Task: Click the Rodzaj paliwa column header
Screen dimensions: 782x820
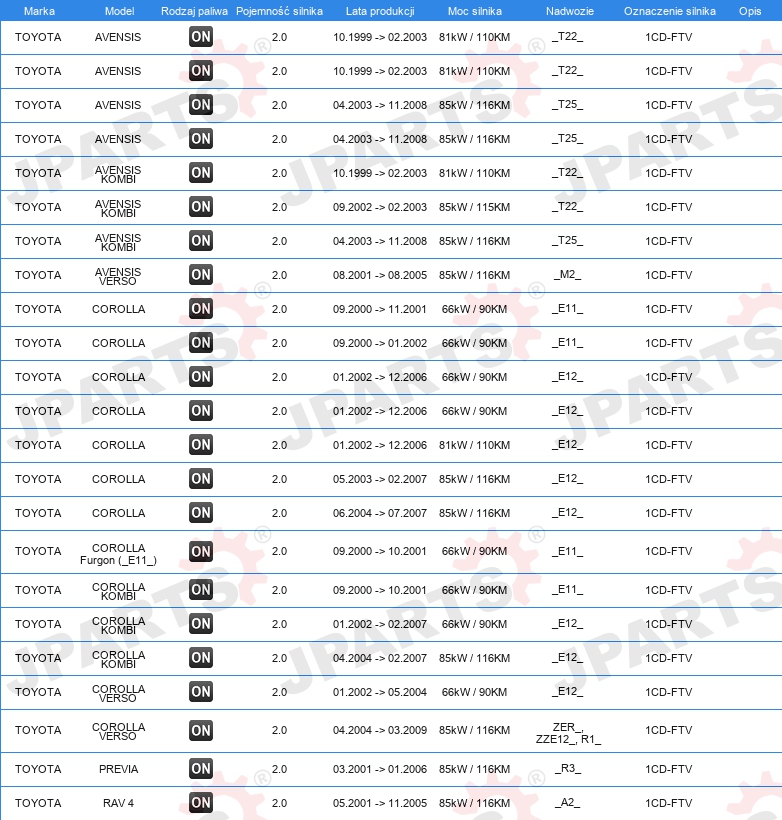Action: [x=194, y=11]
